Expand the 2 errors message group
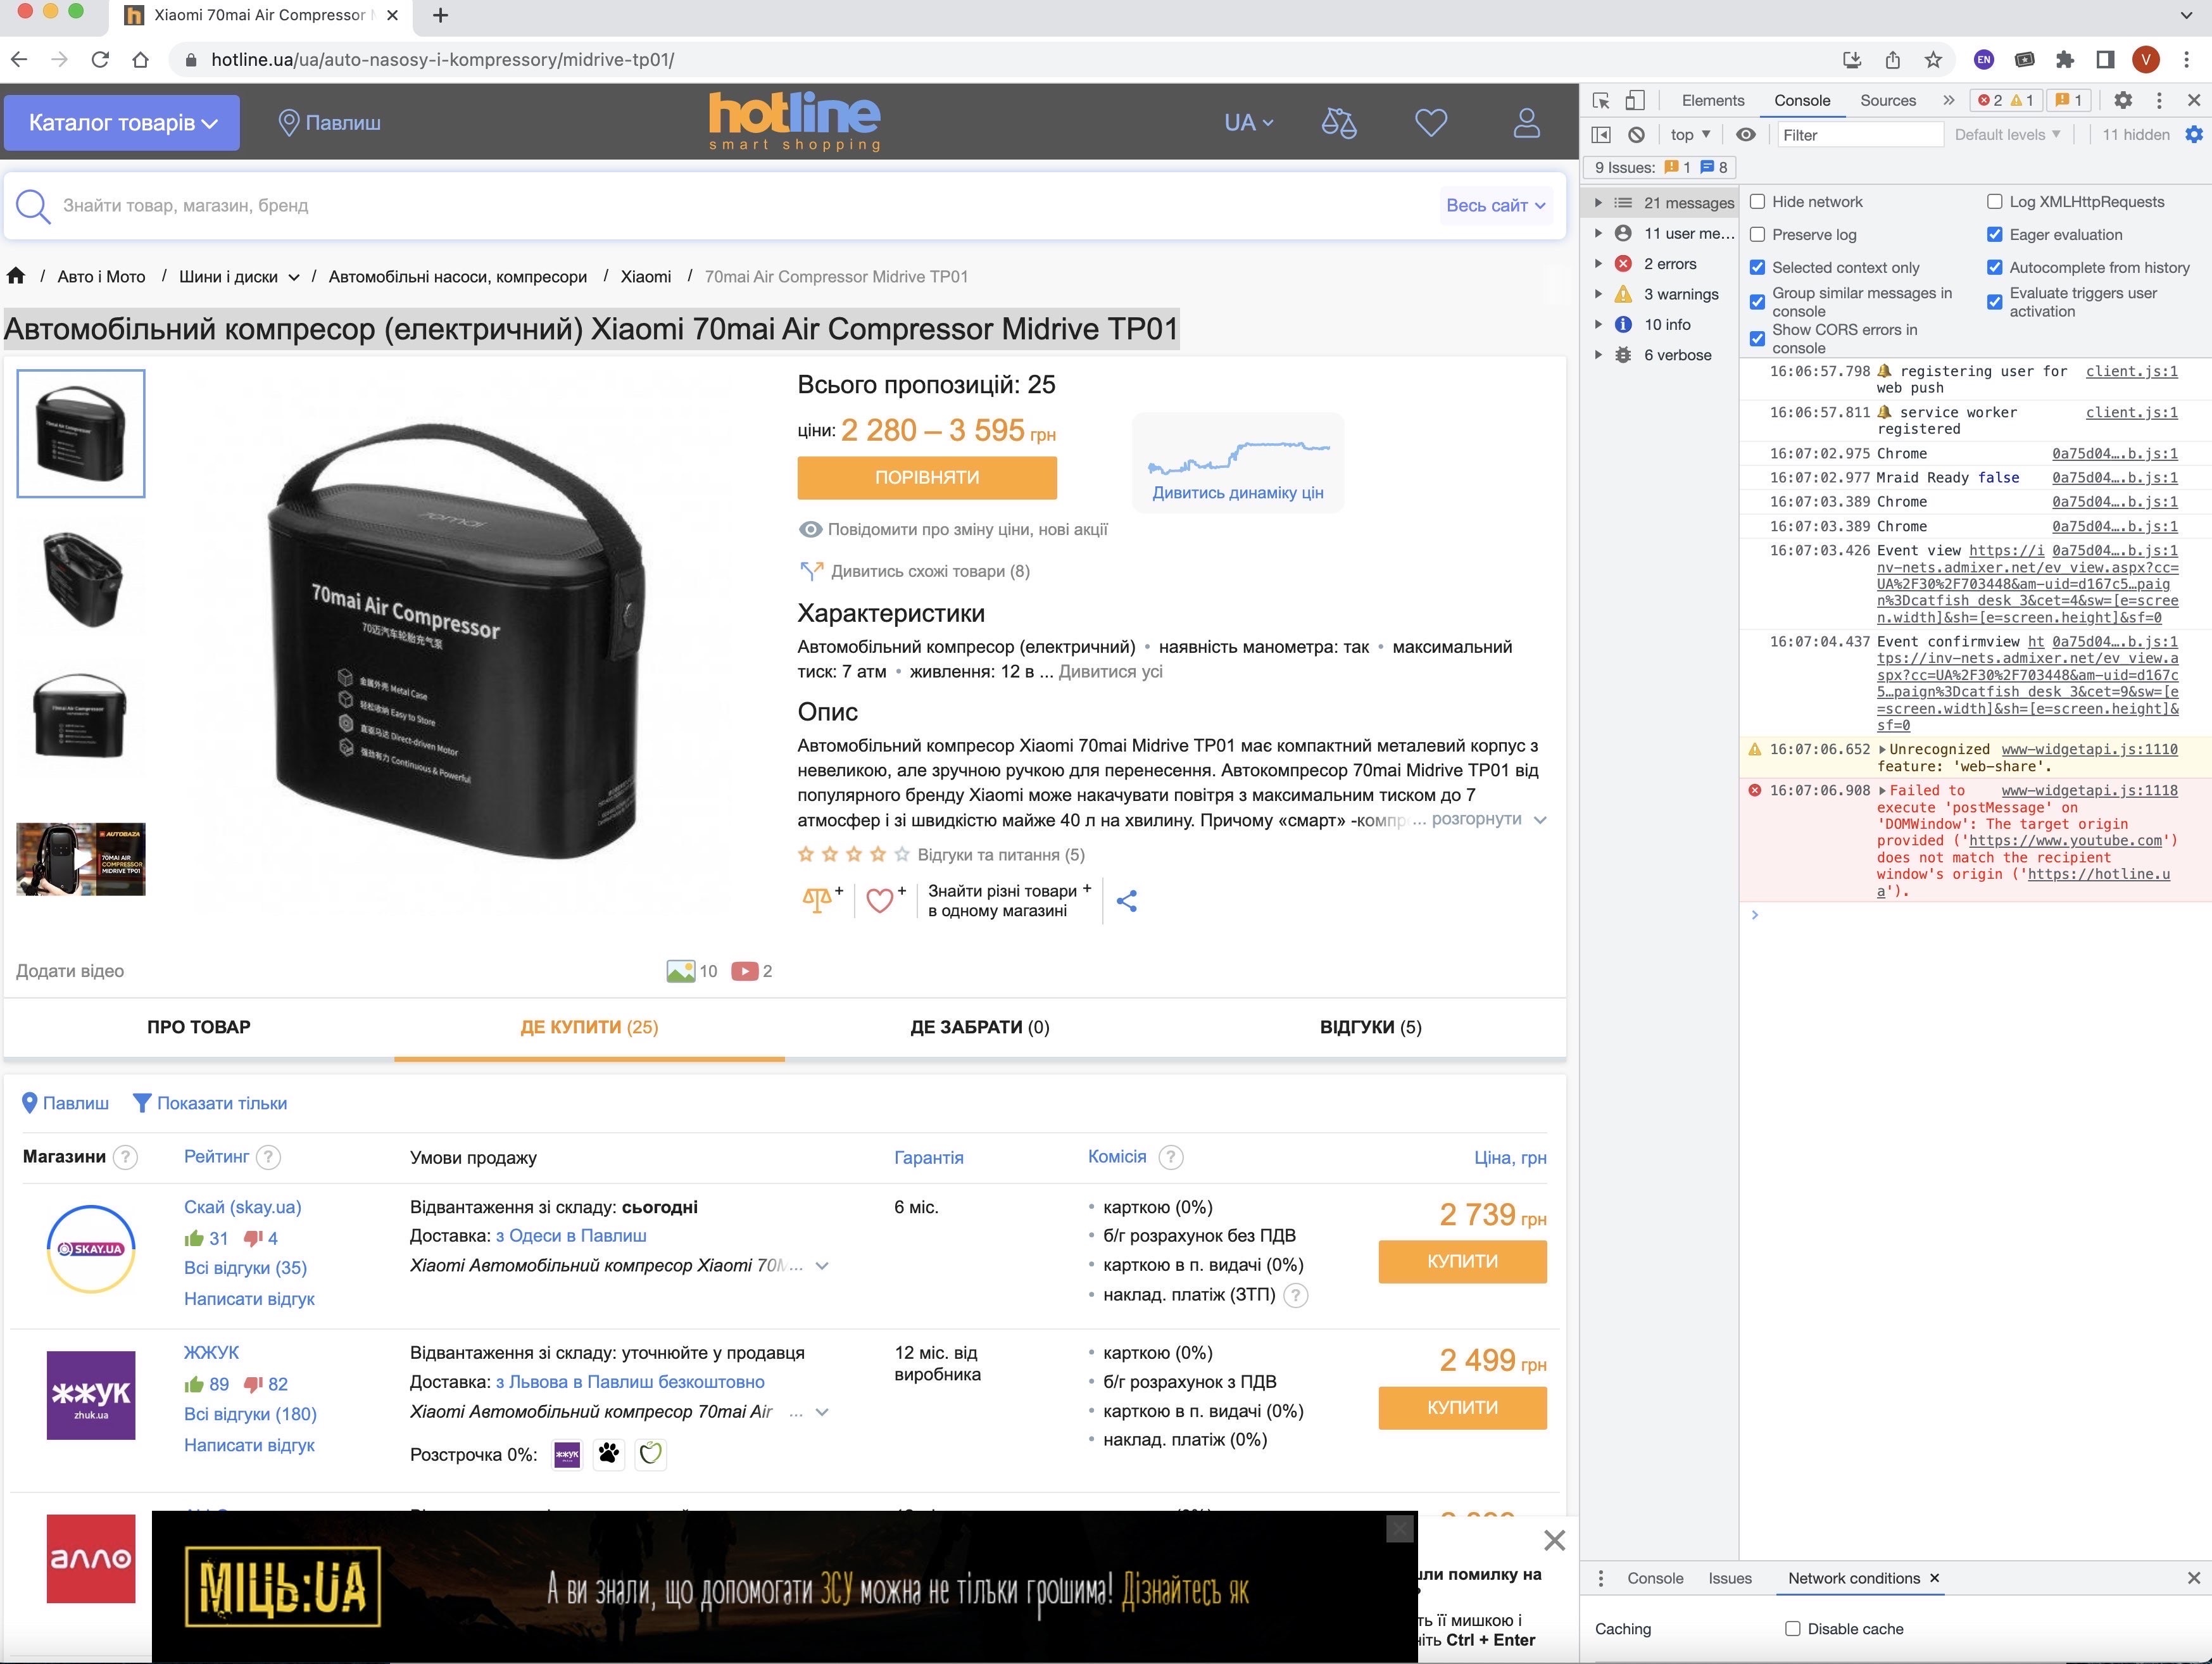The height and width of the screenshot is (1664, 2212). pyautogui.click(x=1598, y=264)
